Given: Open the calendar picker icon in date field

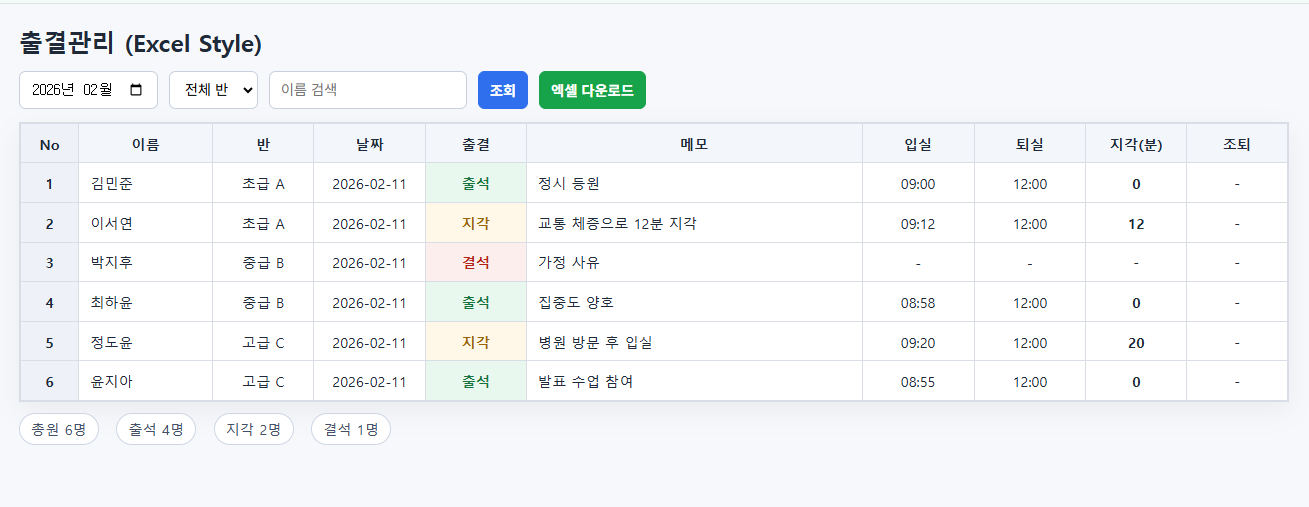Looking at the screenshot, I should coord(137,90).
